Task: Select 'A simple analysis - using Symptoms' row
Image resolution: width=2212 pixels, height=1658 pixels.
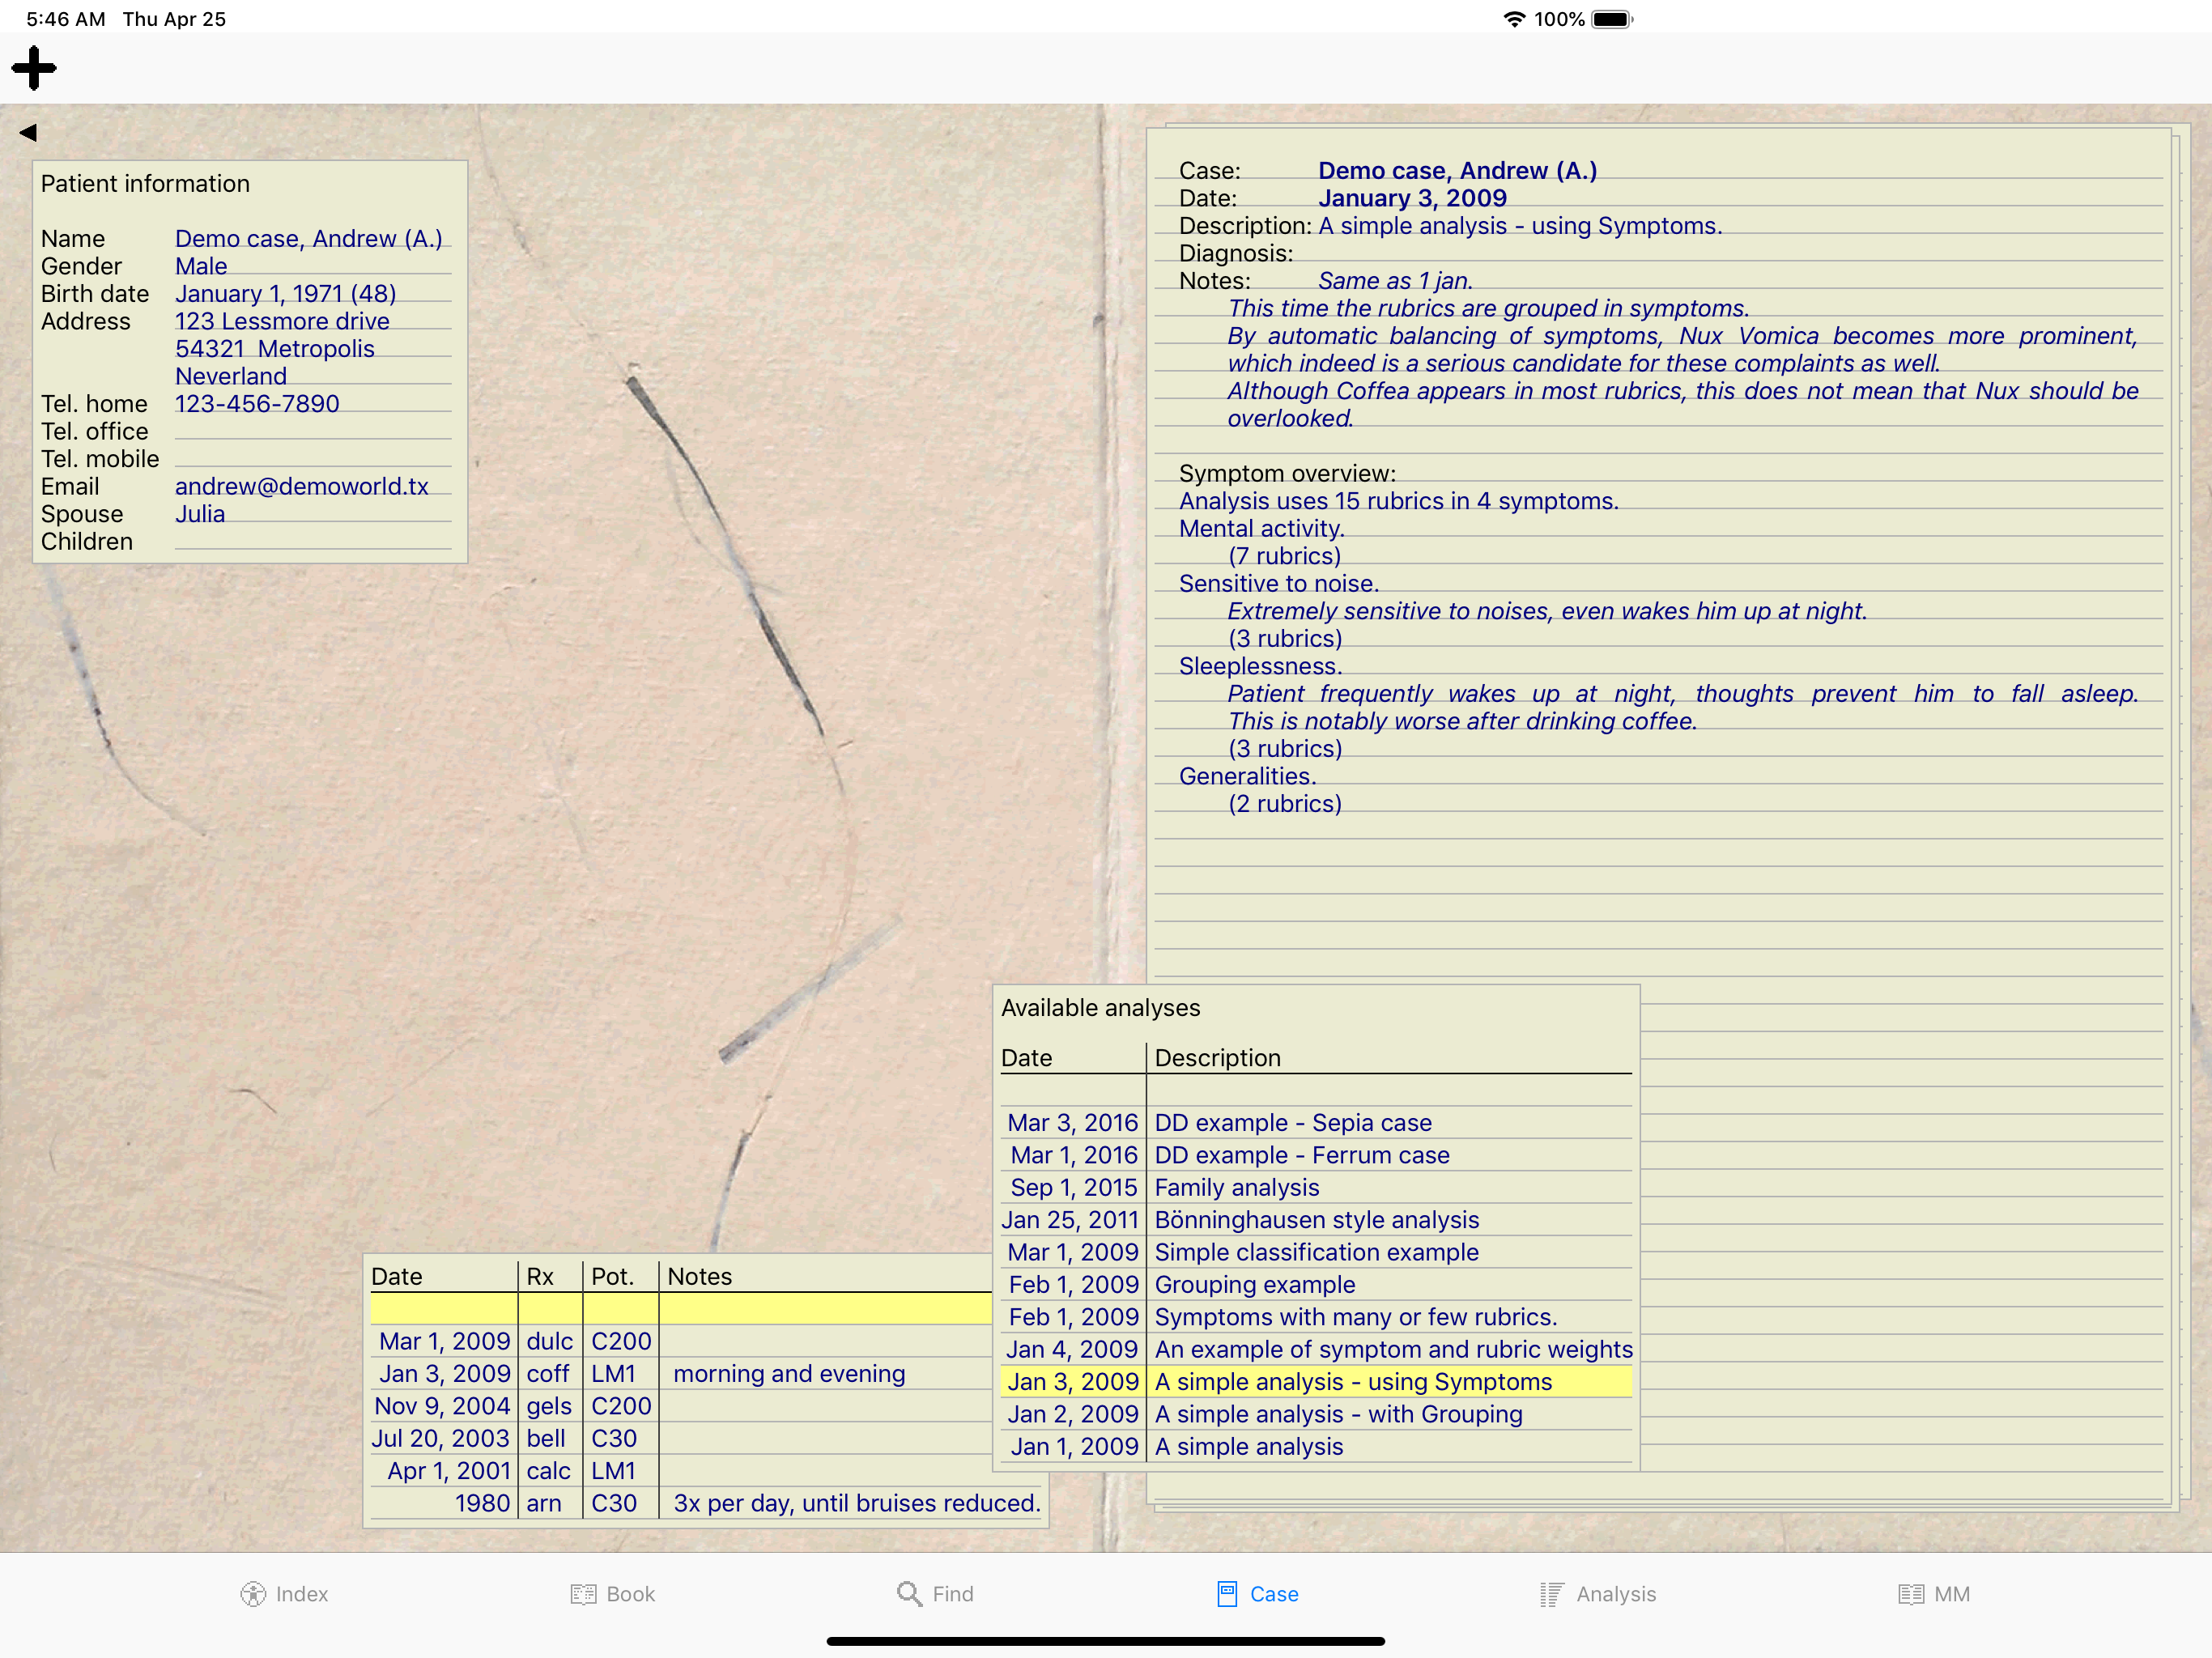Action: pos(1316,1382)
